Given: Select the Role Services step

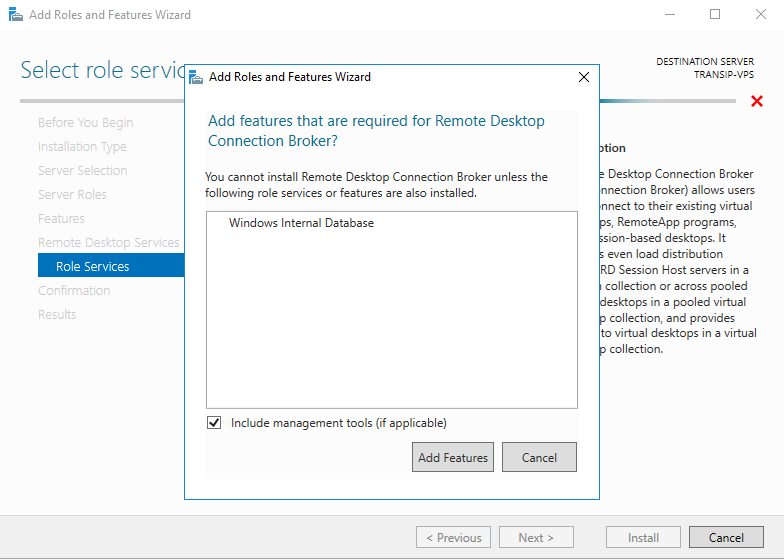Looking at the screenshot, I should click(111, 266).
